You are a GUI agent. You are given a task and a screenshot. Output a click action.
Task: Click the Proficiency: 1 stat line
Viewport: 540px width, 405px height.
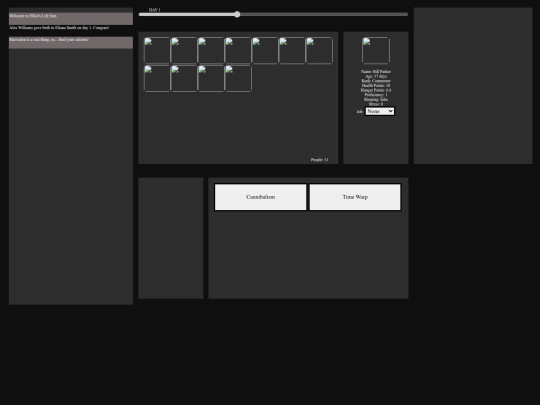tap(376, 95)
